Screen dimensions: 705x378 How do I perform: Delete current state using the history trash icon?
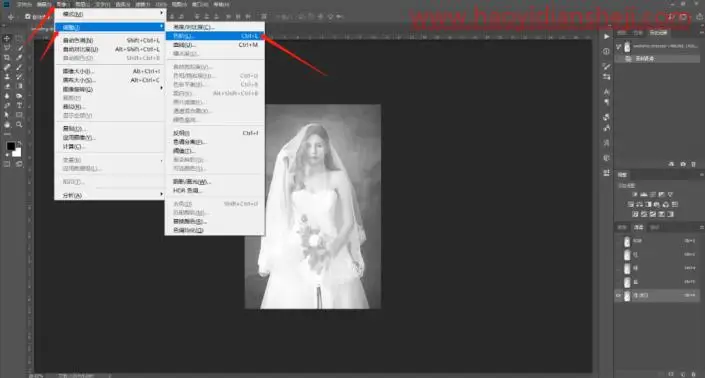(x=693, y=164)
